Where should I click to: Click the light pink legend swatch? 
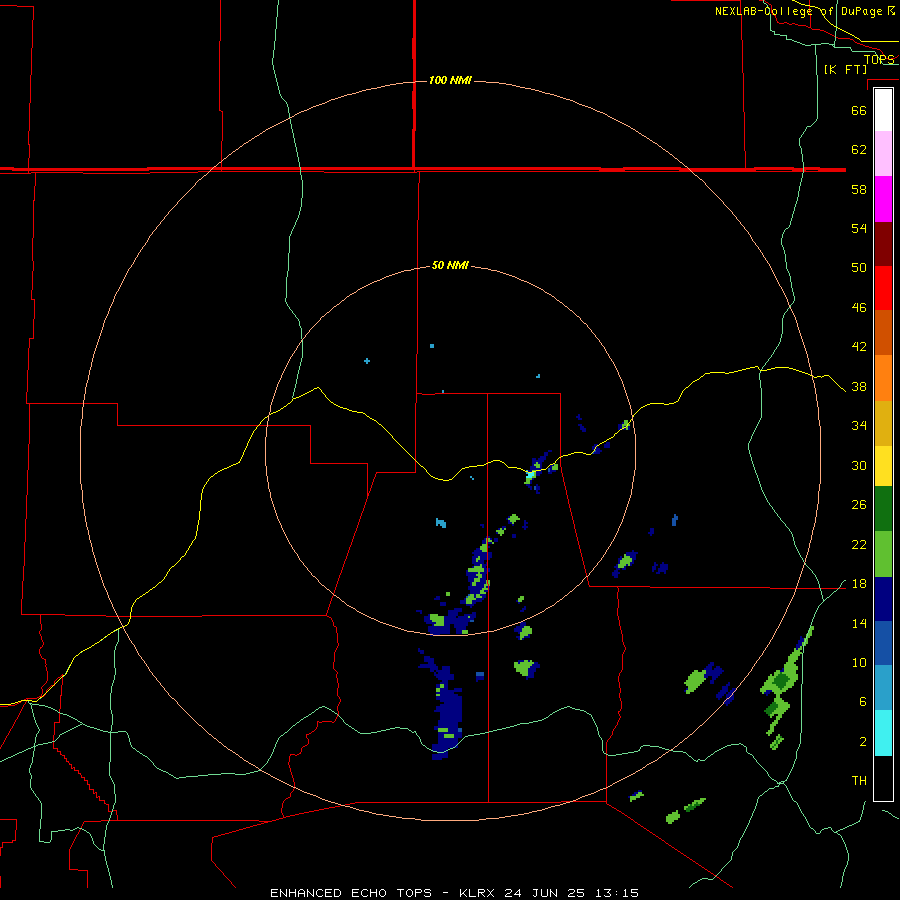883,154
